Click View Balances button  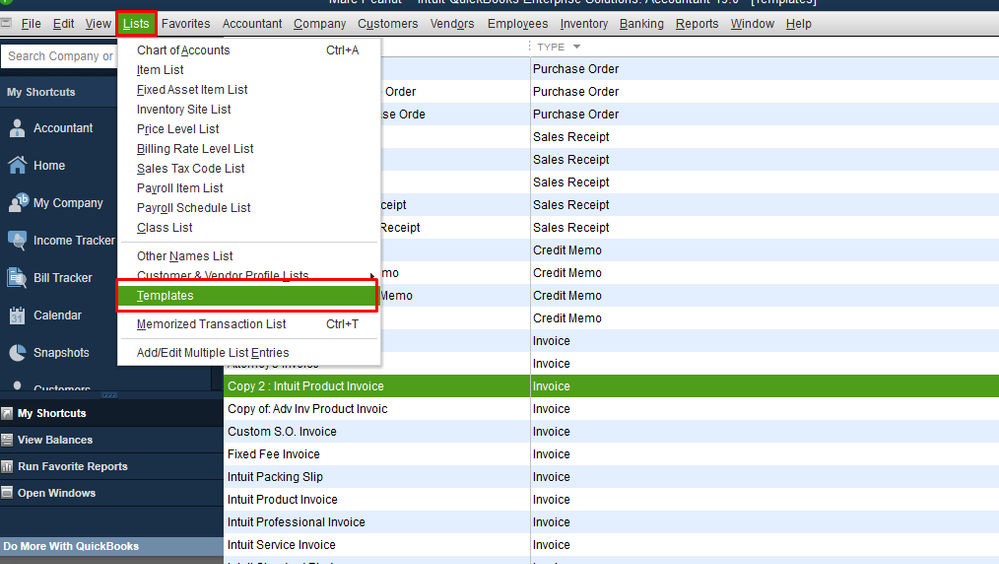pos(111,440)
